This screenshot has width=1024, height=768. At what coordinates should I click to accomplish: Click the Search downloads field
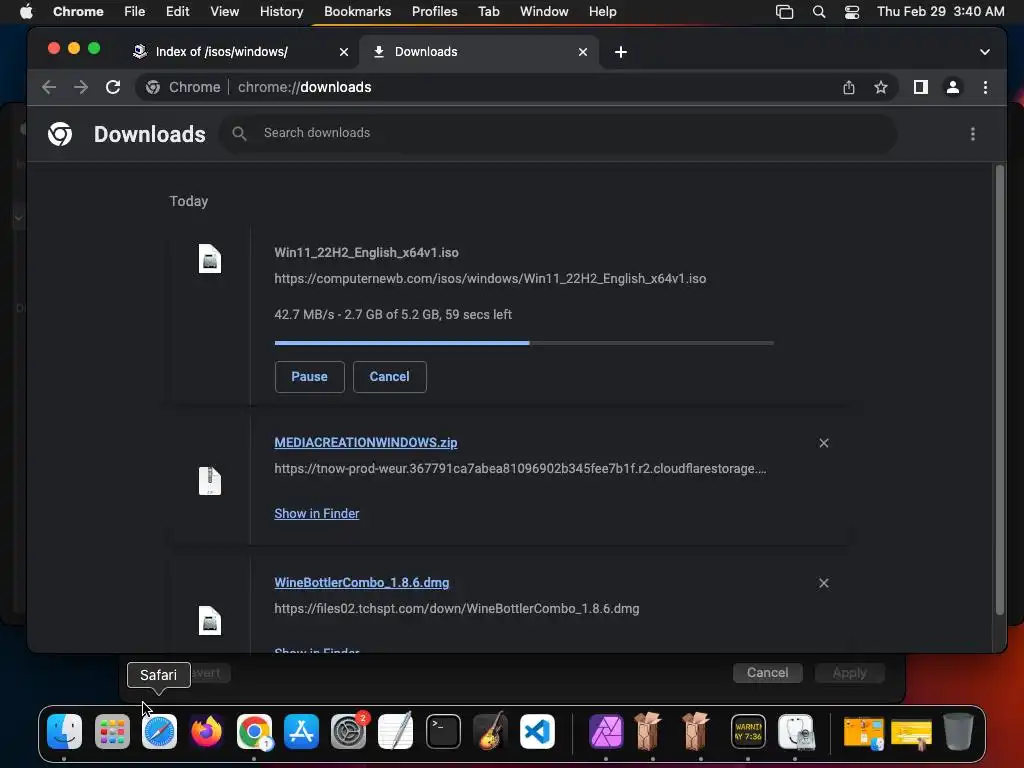tap(558, 133)
